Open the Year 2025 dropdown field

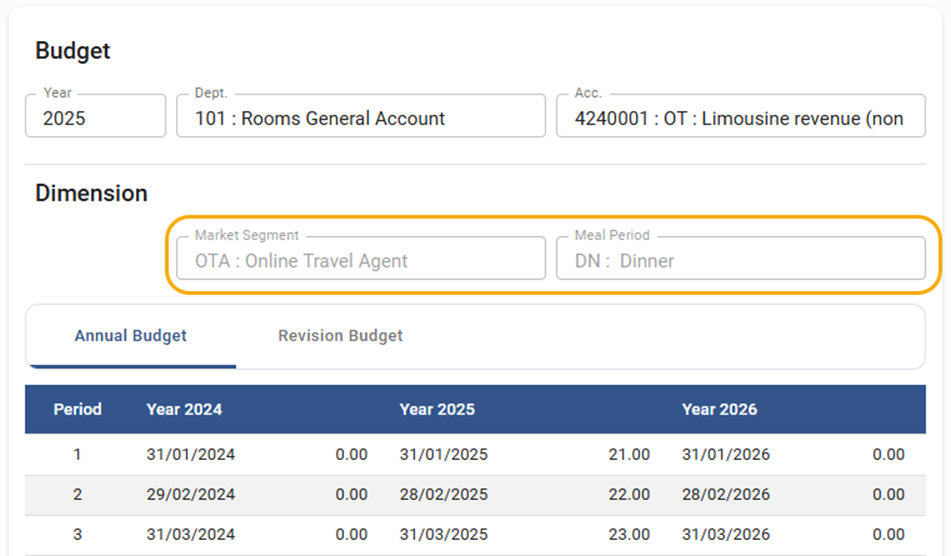pyautogui.click(x=95, y=117)
